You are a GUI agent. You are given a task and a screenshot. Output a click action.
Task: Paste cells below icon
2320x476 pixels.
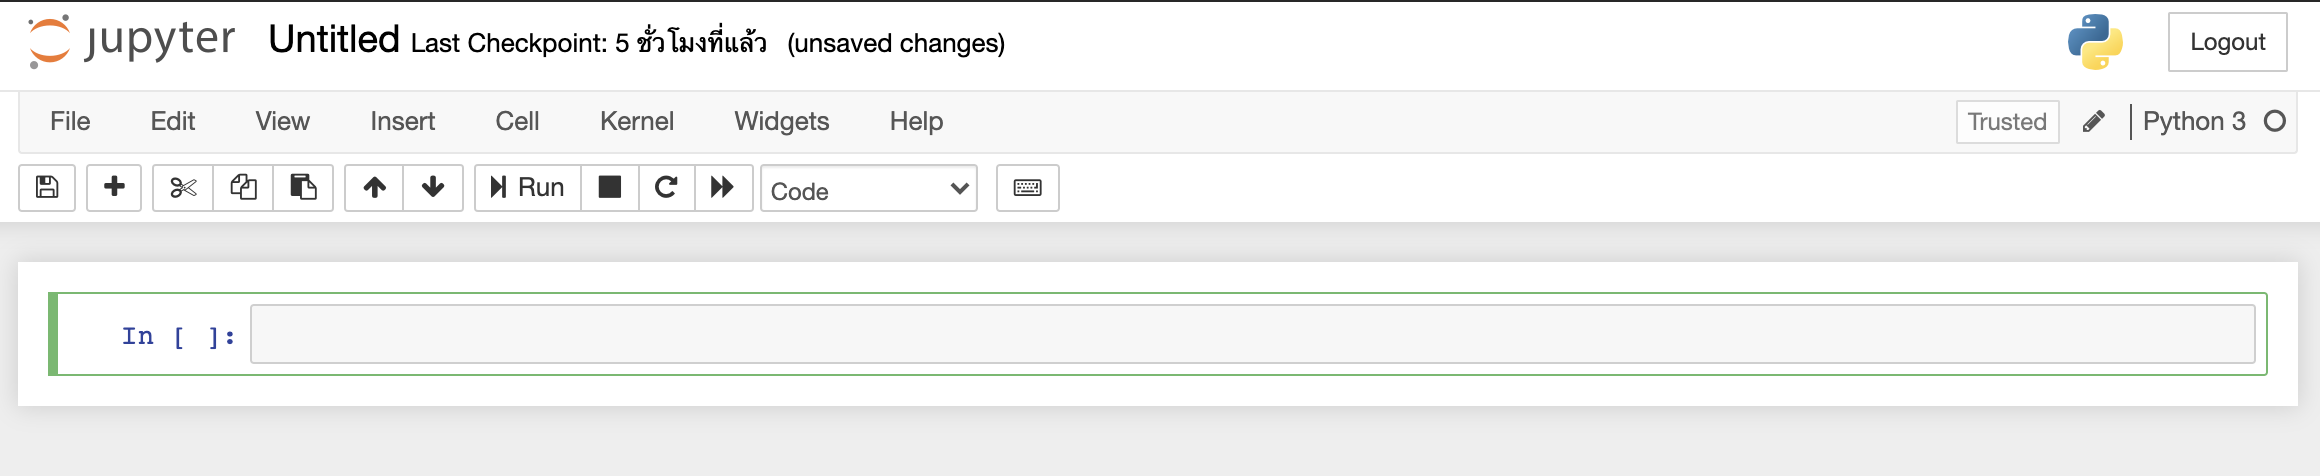click(x=303, y=187)
